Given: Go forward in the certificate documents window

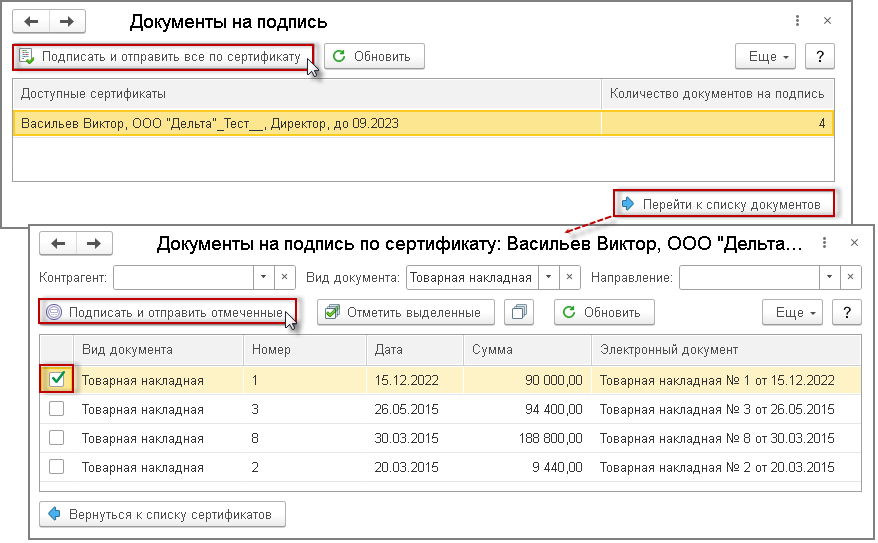Looking at the screenshot, I should (94, 244).
